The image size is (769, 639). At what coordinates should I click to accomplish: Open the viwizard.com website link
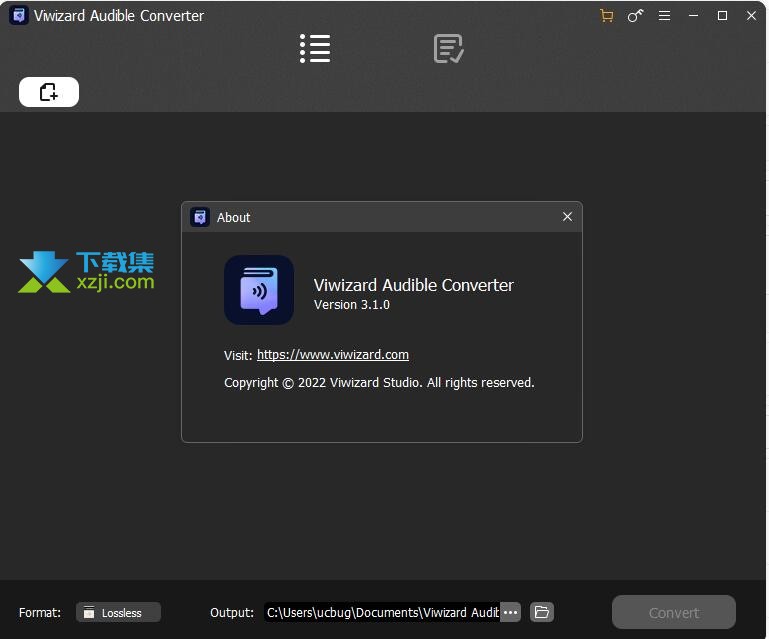(333, 355)
